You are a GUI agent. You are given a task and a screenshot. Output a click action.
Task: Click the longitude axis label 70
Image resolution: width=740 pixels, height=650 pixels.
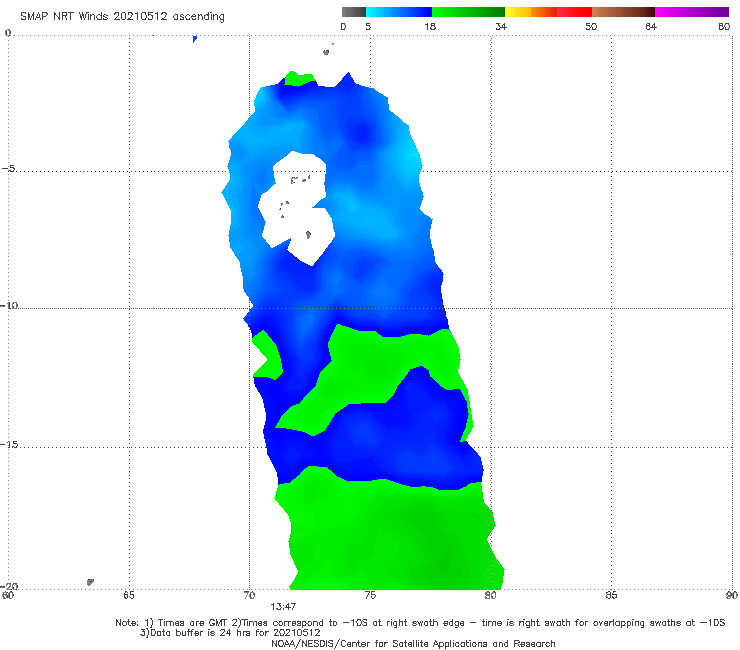pyautogui.click(x=249, y=596)
